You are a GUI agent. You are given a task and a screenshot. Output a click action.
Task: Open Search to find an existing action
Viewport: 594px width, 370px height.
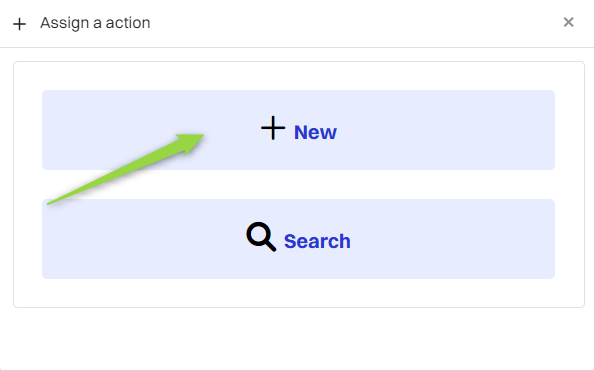299,239
